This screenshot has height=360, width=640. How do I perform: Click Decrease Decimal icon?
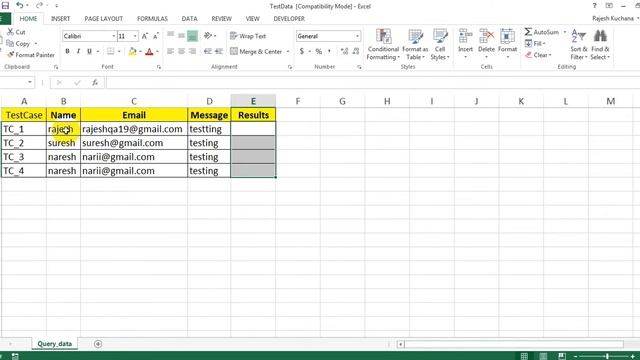point(356,51)
